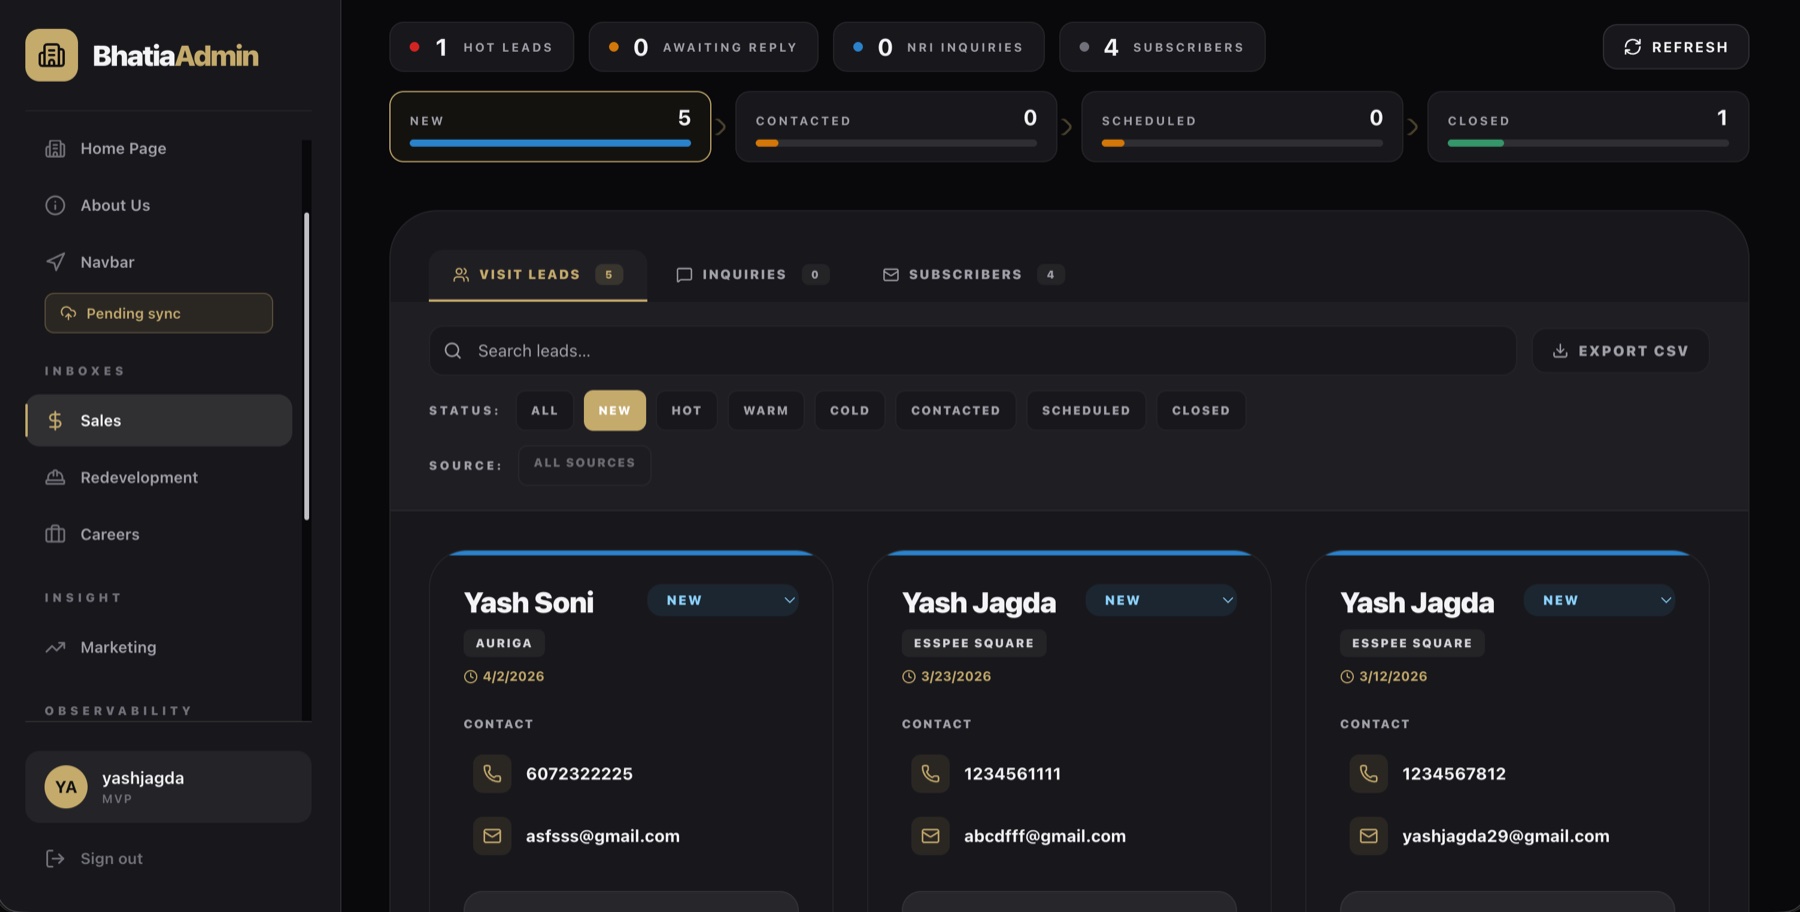Click phone icon beside 1234567812

pyautogui.click(x=1368, y=773)
